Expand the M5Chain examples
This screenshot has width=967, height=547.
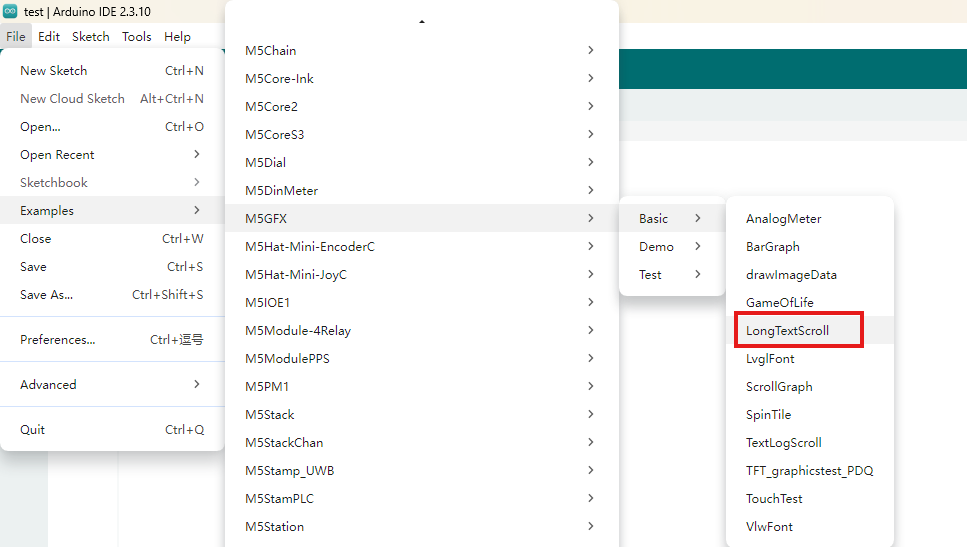(422, 51)
